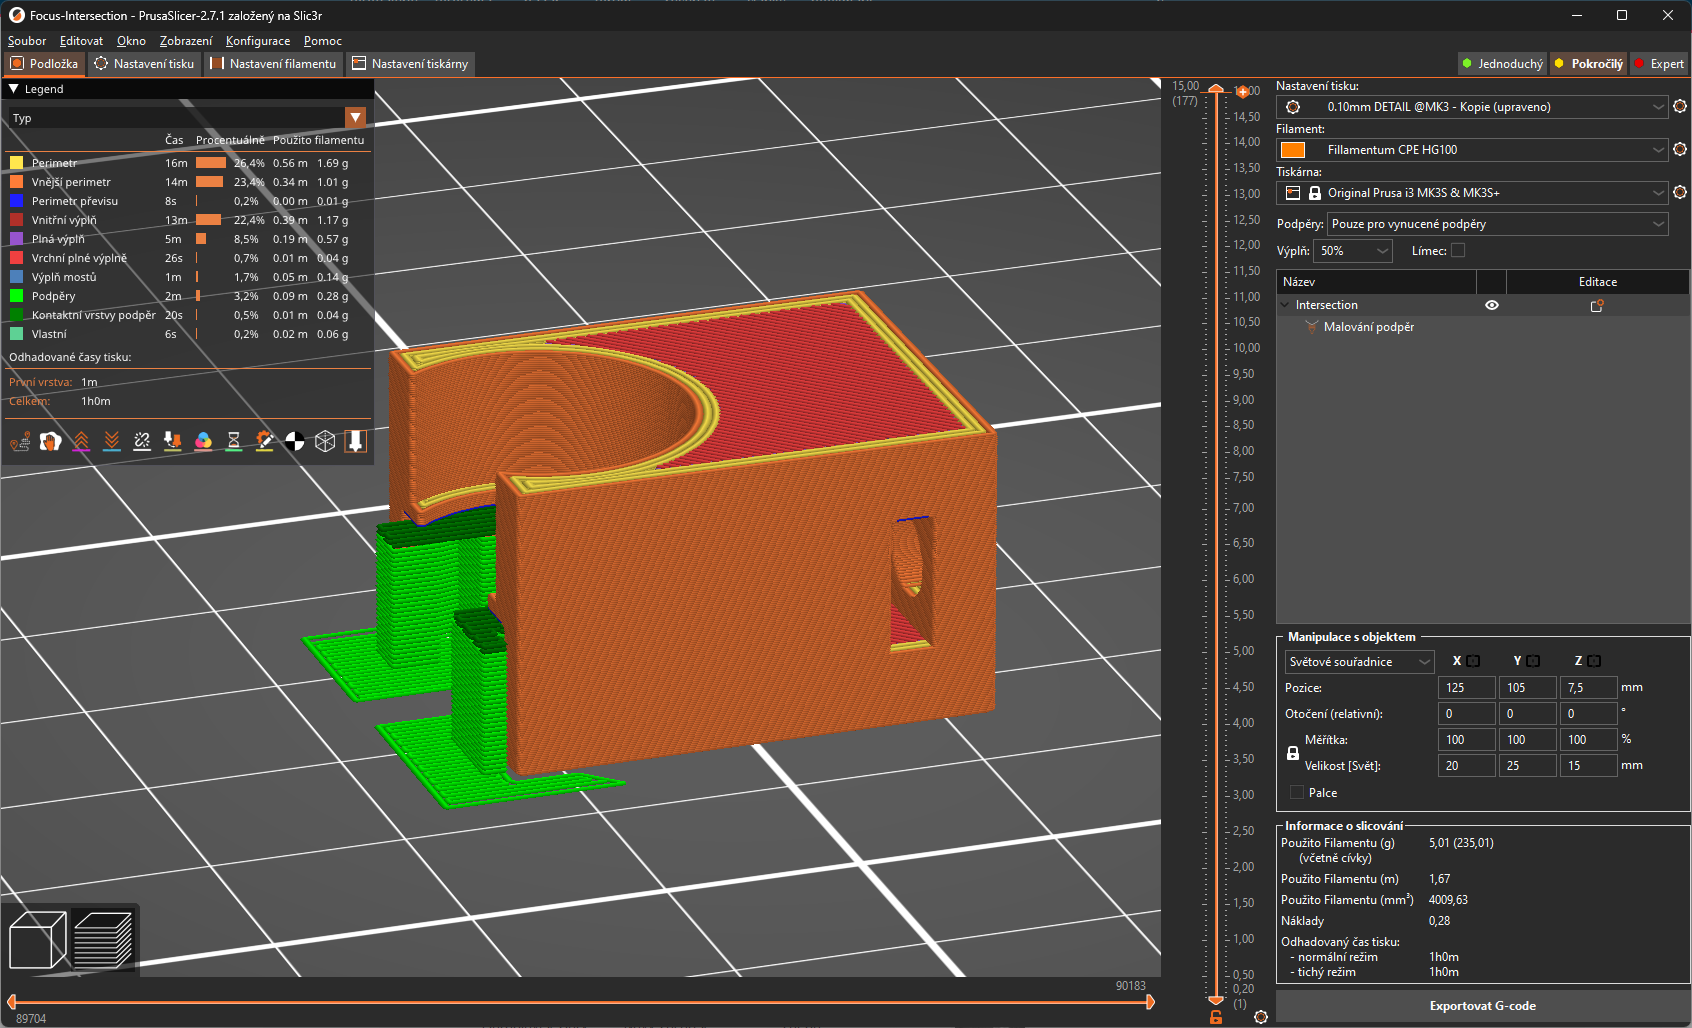Open the Konfigurace menu
Image resolution: width=1692 pixels, height=1028 pixels.
coord(258,41)
